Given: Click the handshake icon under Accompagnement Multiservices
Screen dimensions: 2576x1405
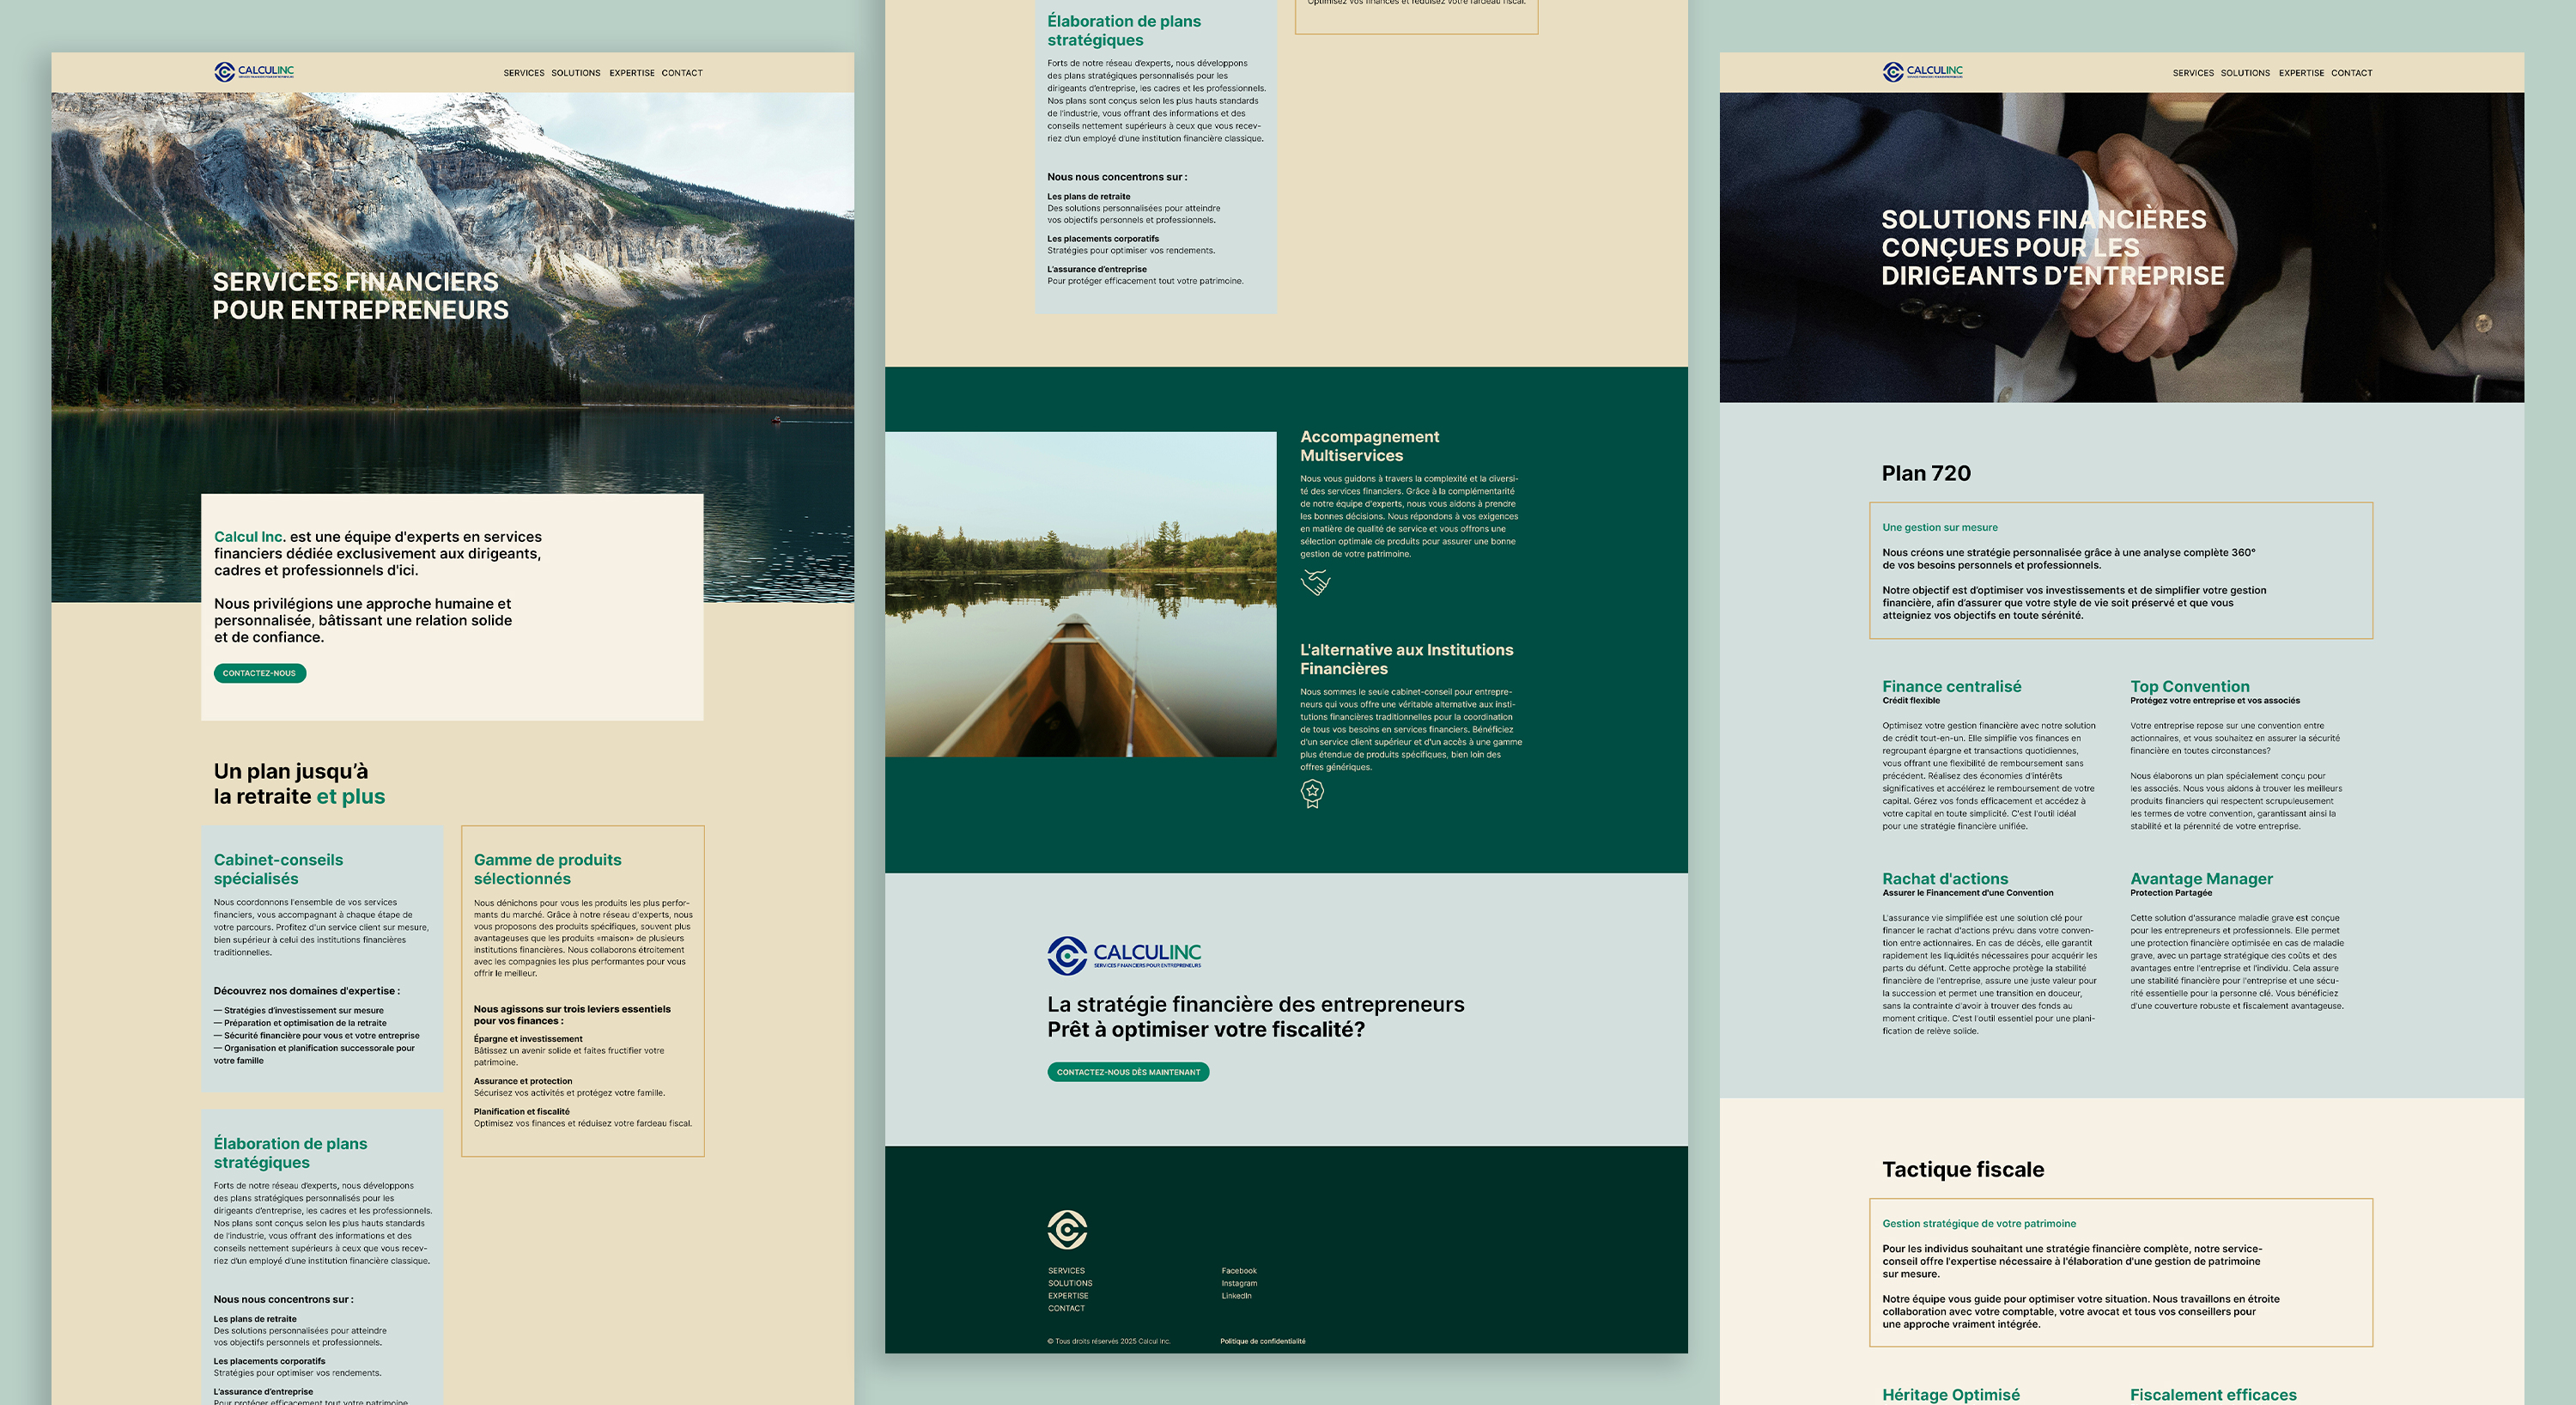Looking at the screenshot, I should click(1315, 582).
